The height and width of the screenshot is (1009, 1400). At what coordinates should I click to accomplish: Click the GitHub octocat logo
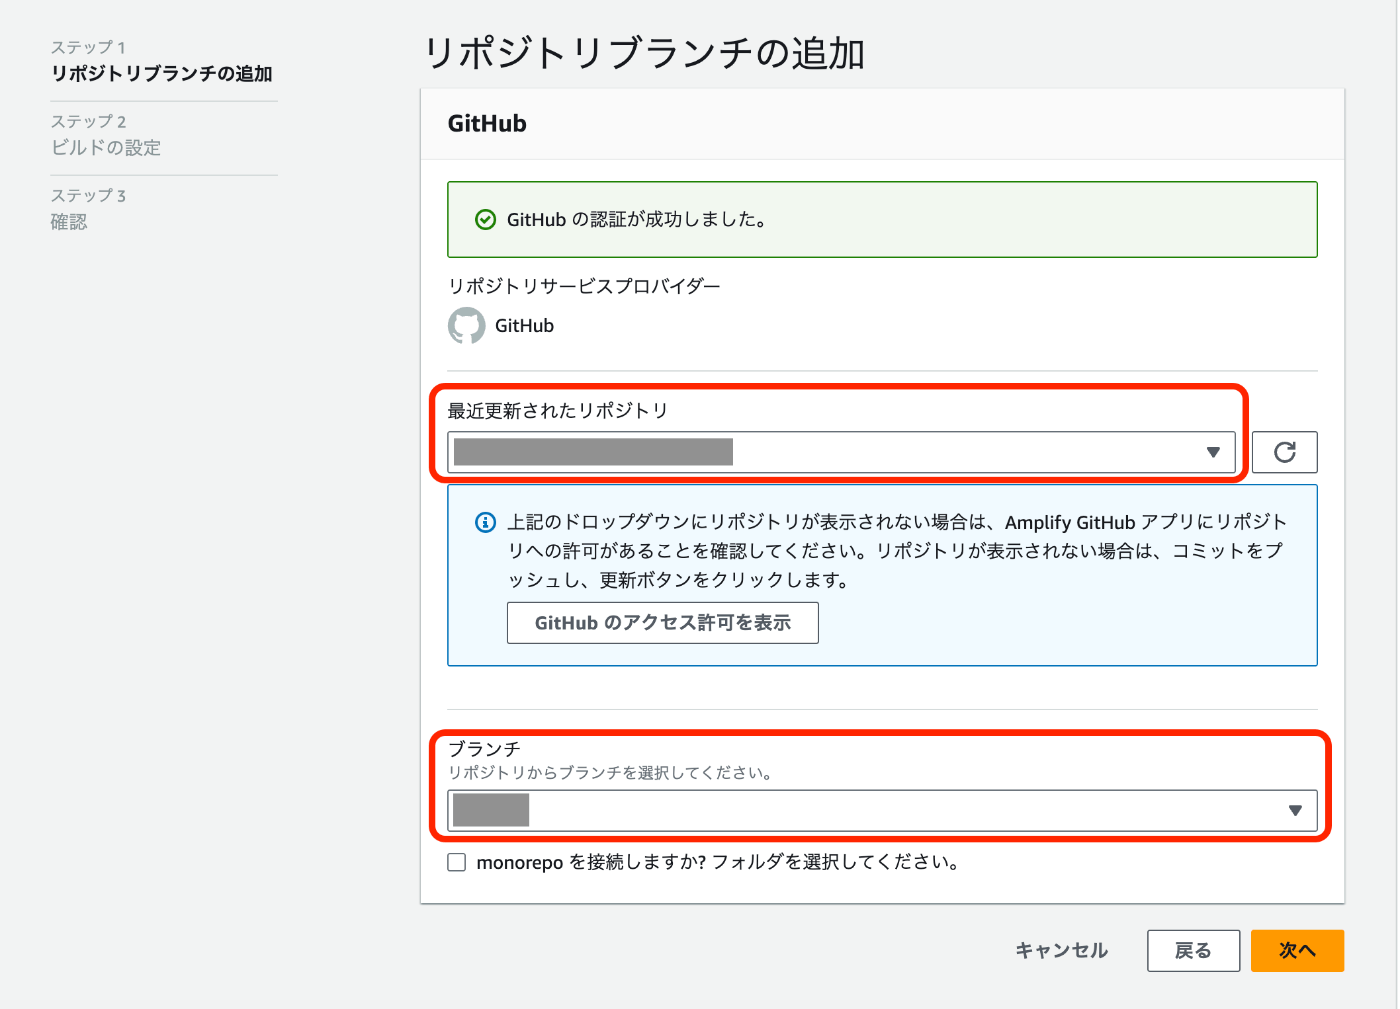(x=466, y=326)
